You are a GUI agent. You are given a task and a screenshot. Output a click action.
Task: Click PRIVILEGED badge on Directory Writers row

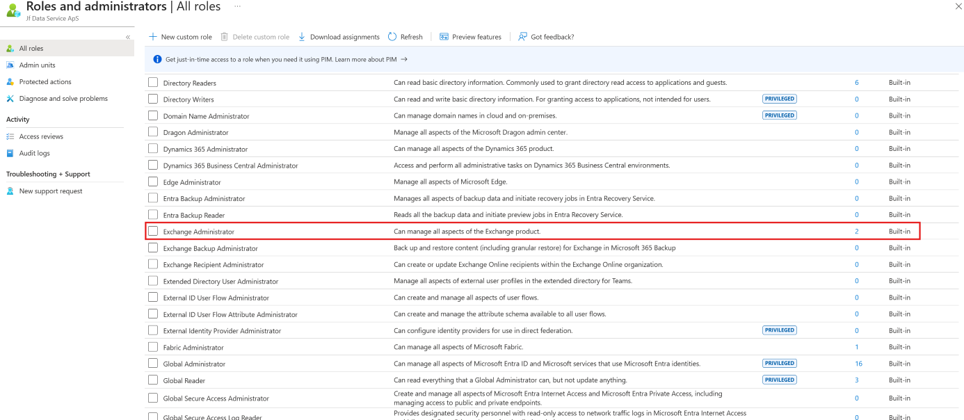[x=779, y=98]
